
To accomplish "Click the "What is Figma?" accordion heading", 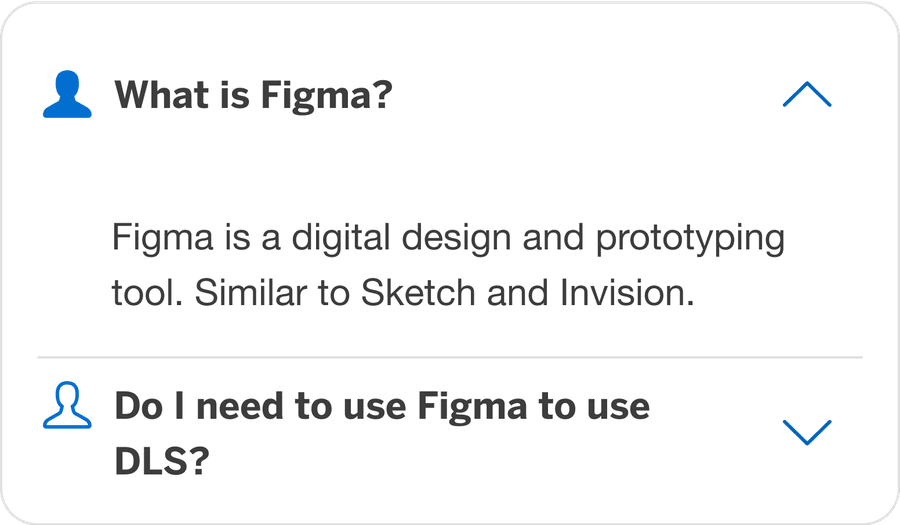I will click(x=252, y=97).
